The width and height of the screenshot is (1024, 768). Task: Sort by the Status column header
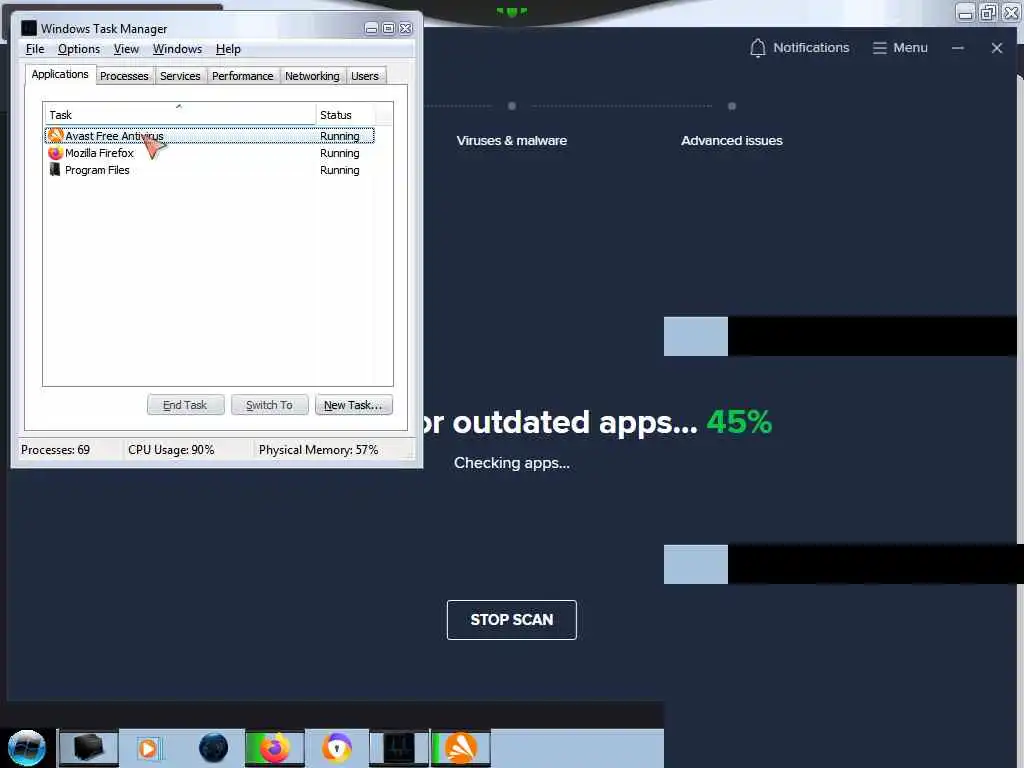pyautogui.click(x=345, y=115)
